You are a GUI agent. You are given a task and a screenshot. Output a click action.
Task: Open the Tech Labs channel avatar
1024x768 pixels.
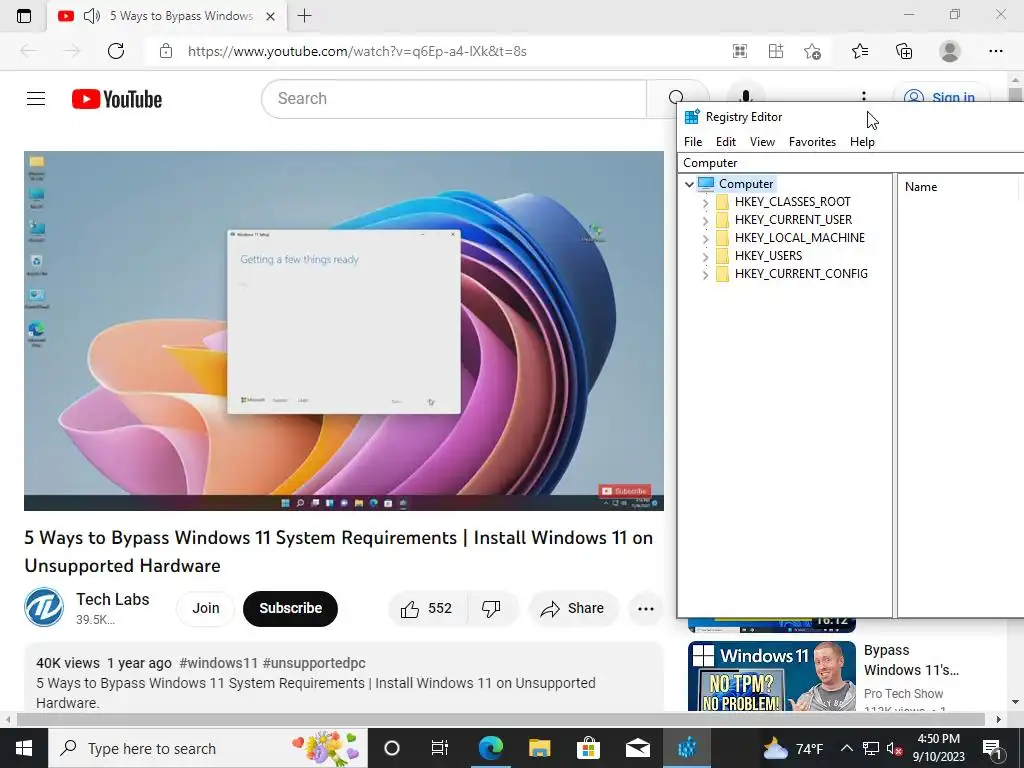[x=44, y=607]
